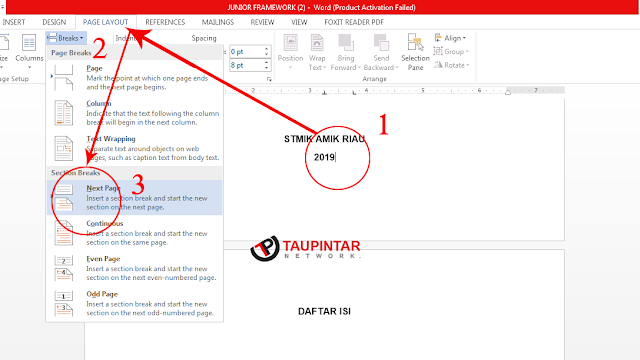Switch to the FOXIT READER PDF tab
640x360 pixels.
point(354,22)
